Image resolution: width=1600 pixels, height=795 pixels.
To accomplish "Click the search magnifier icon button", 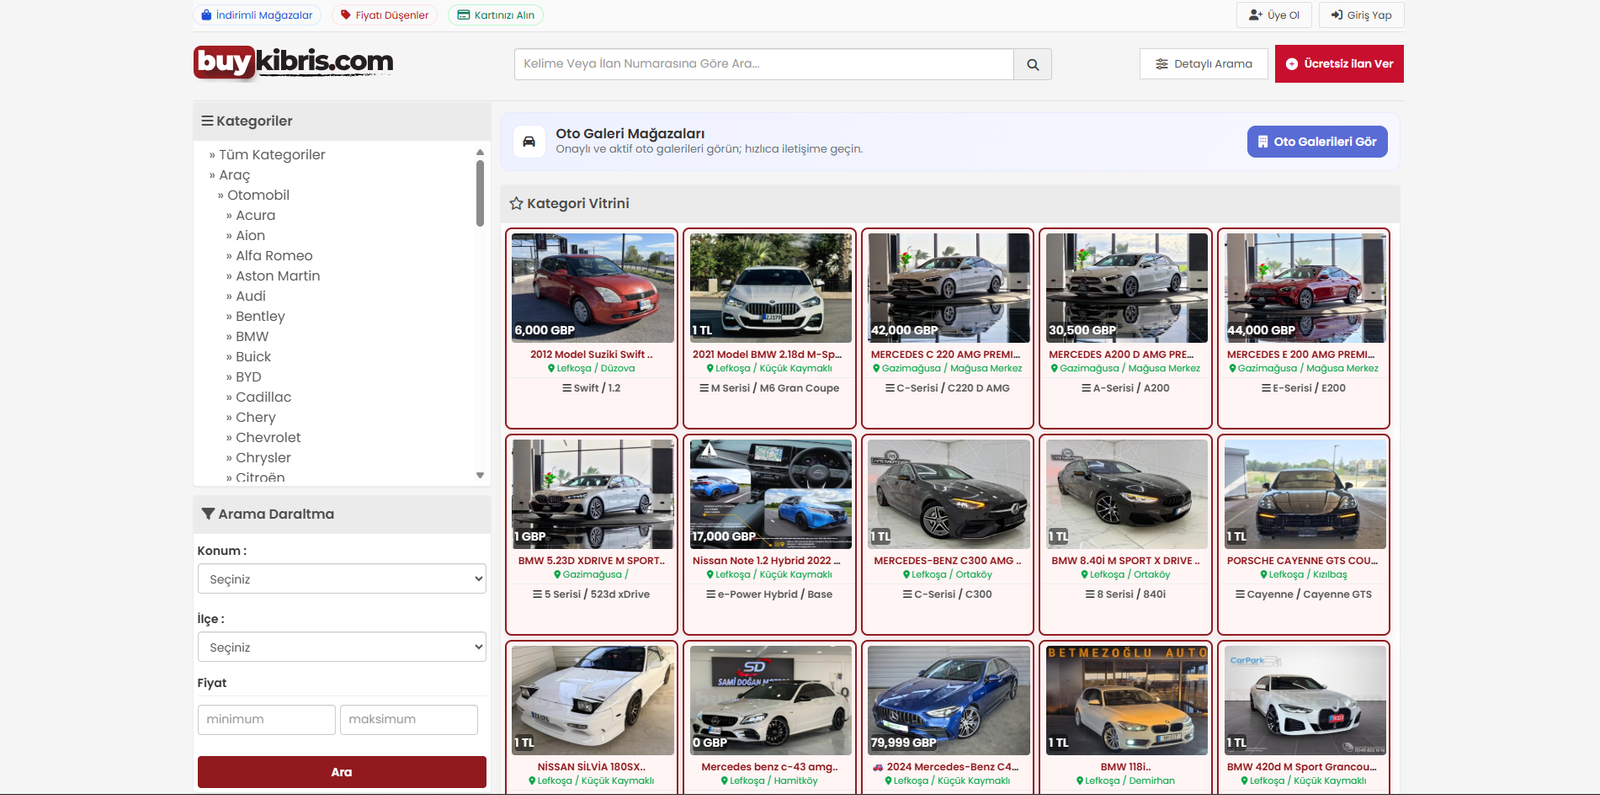I will pos(1032,64).
